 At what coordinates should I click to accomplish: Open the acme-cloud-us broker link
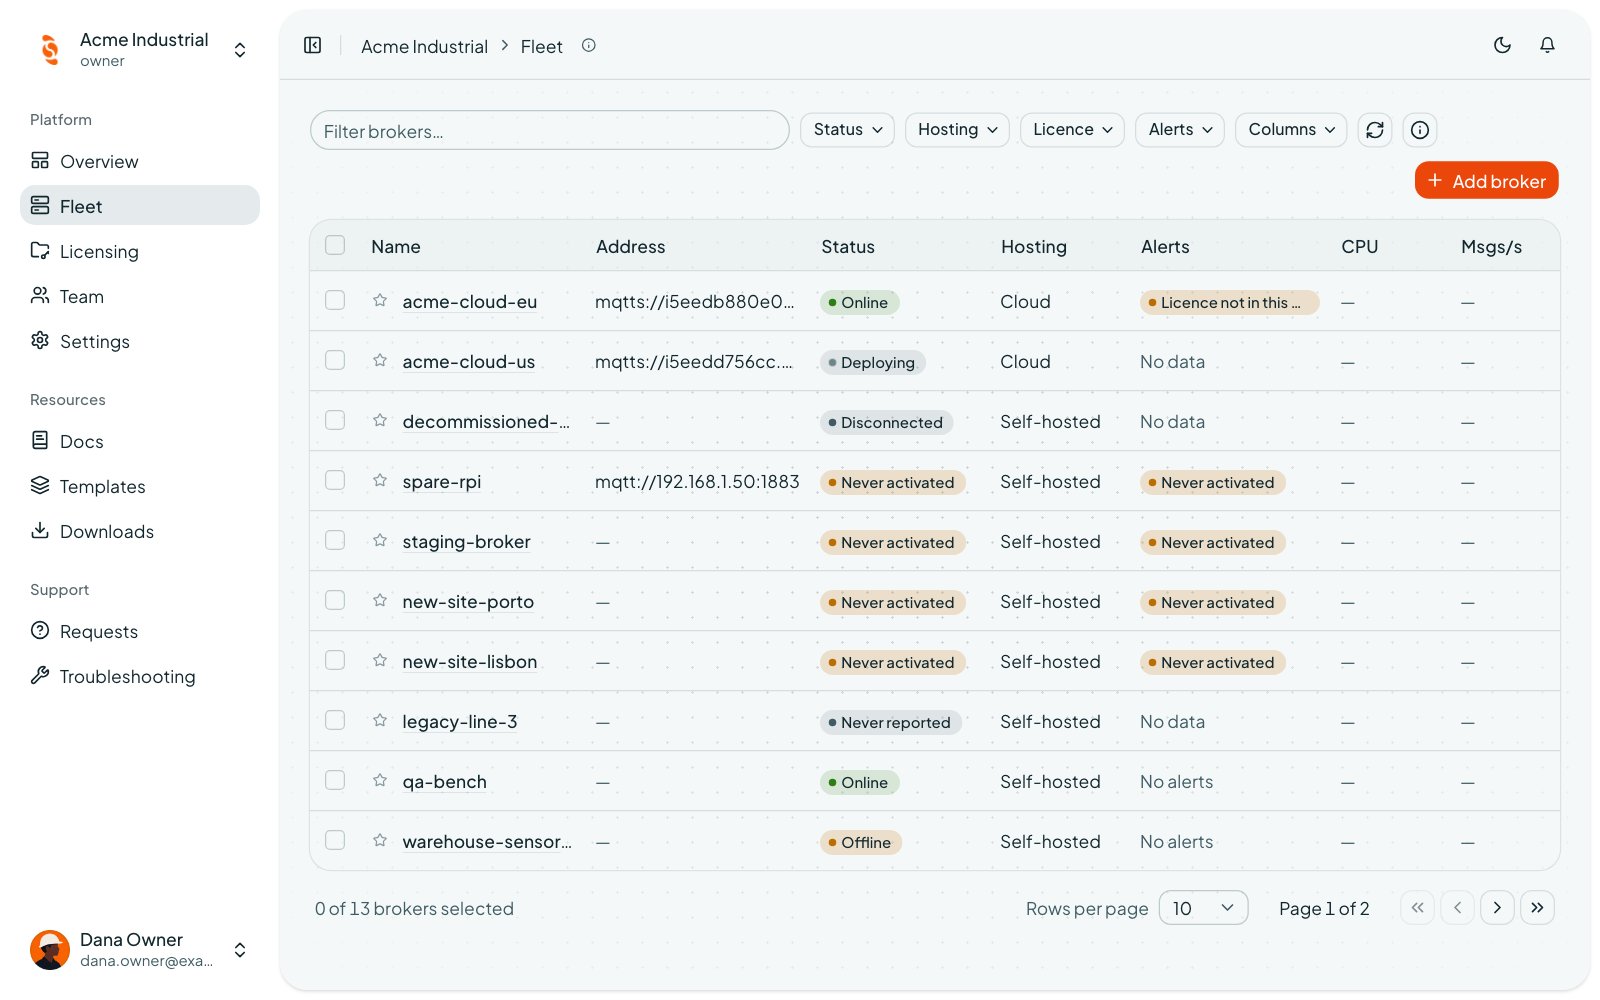coord(468,362)
